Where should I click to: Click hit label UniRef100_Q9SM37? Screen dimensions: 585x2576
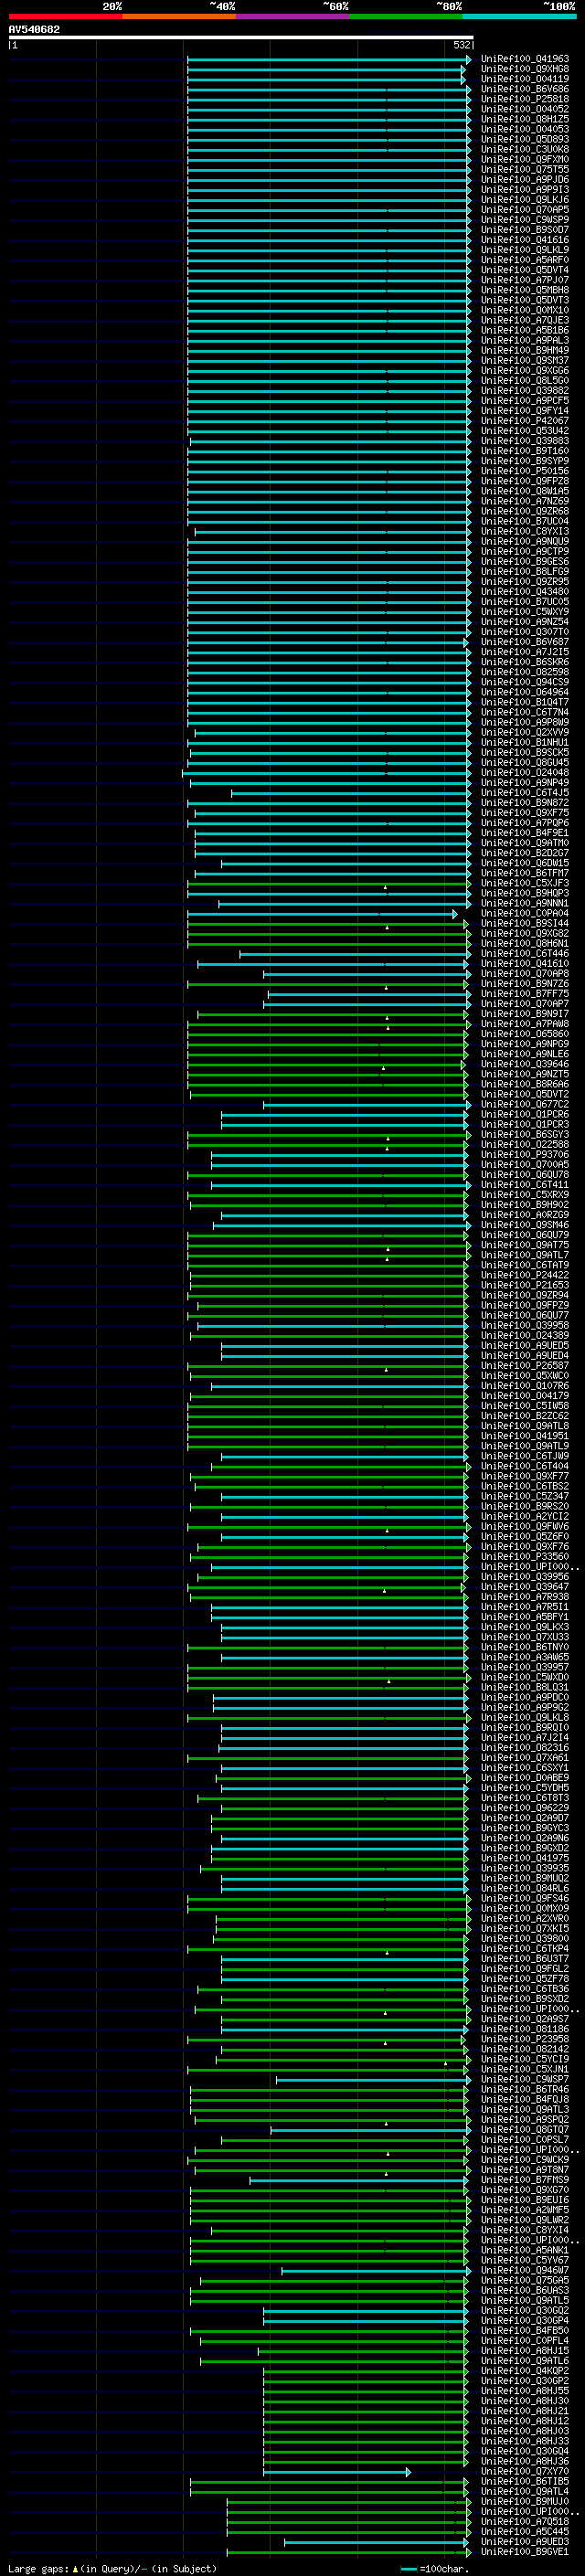pyautogui.click(x=525, y=360)
